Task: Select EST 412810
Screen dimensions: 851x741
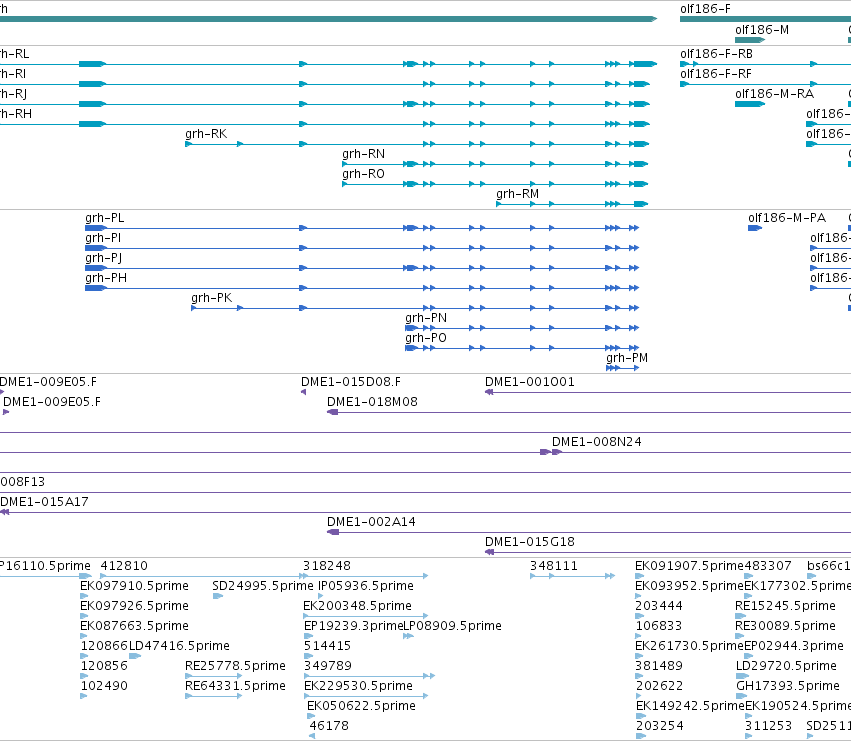Action: click(x=124, y=566)
